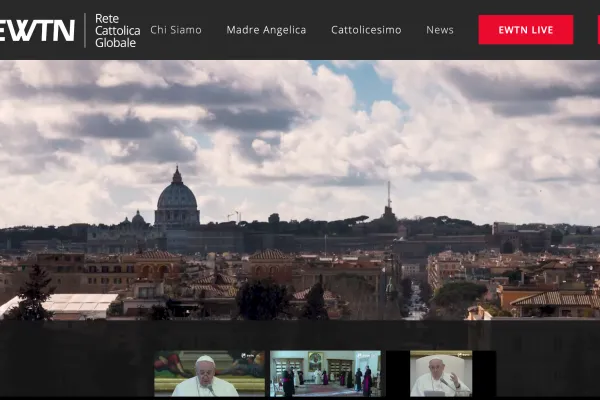Click the Rome skyline hero banner image

tap(300, 190)
